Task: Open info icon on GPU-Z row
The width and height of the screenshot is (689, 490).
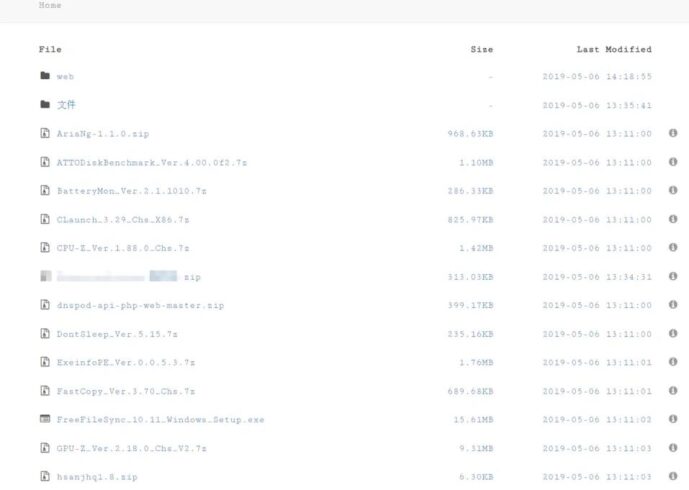Action: 673,449
